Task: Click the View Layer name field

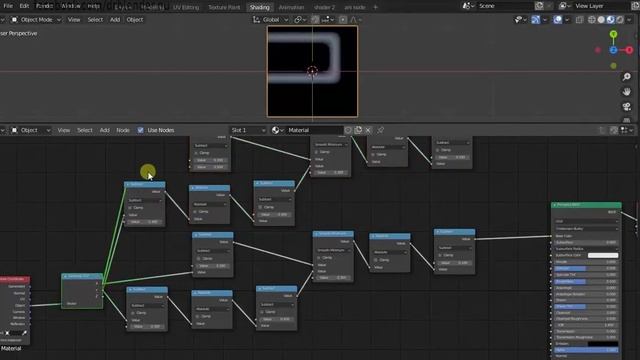Action: [x=600, y=6]
